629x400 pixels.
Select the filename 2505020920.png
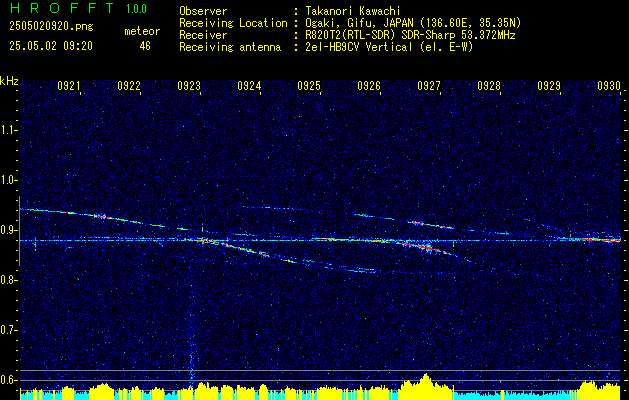point(51,26)
